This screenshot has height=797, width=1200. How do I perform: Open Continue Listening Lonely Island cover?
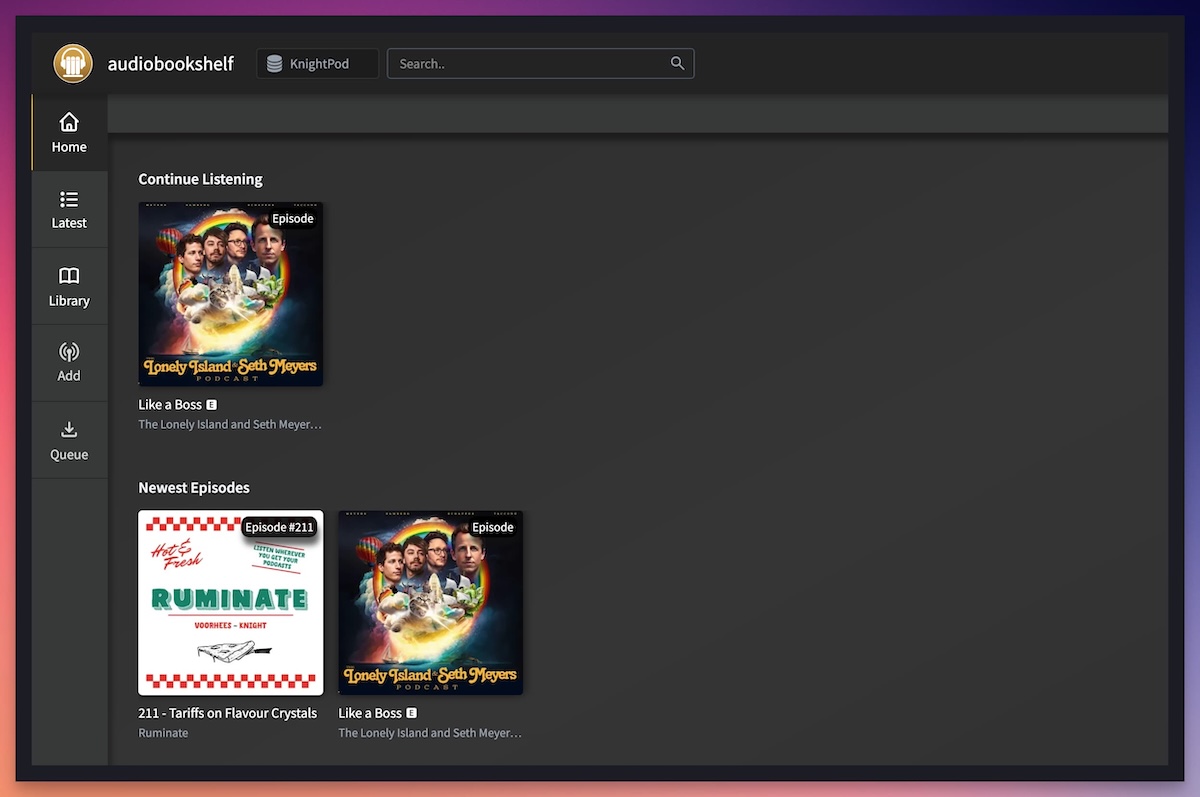click(x=231, y=294)
